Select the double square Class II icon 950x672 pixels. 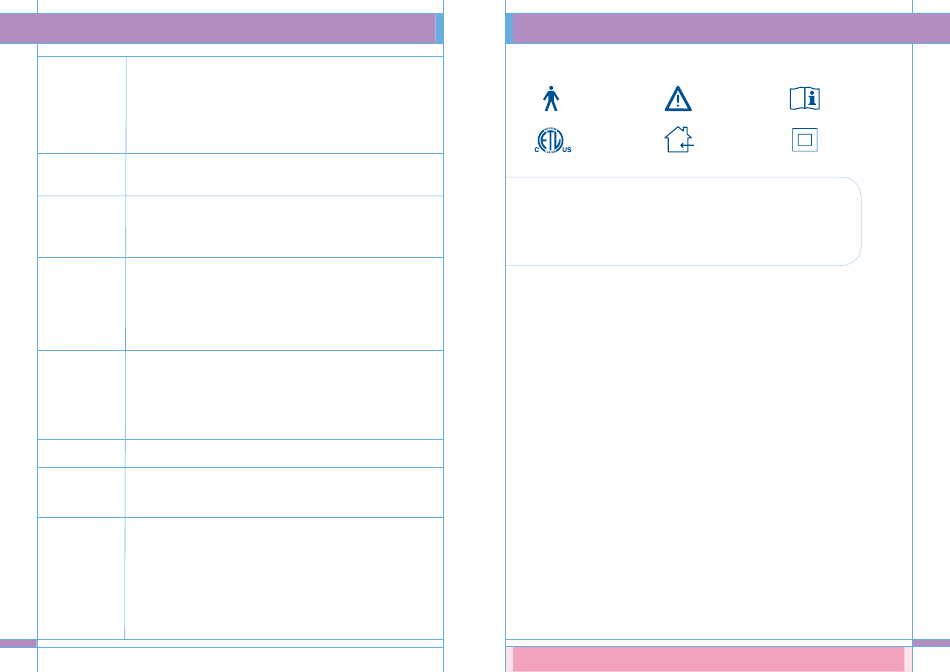pos(805,140)
